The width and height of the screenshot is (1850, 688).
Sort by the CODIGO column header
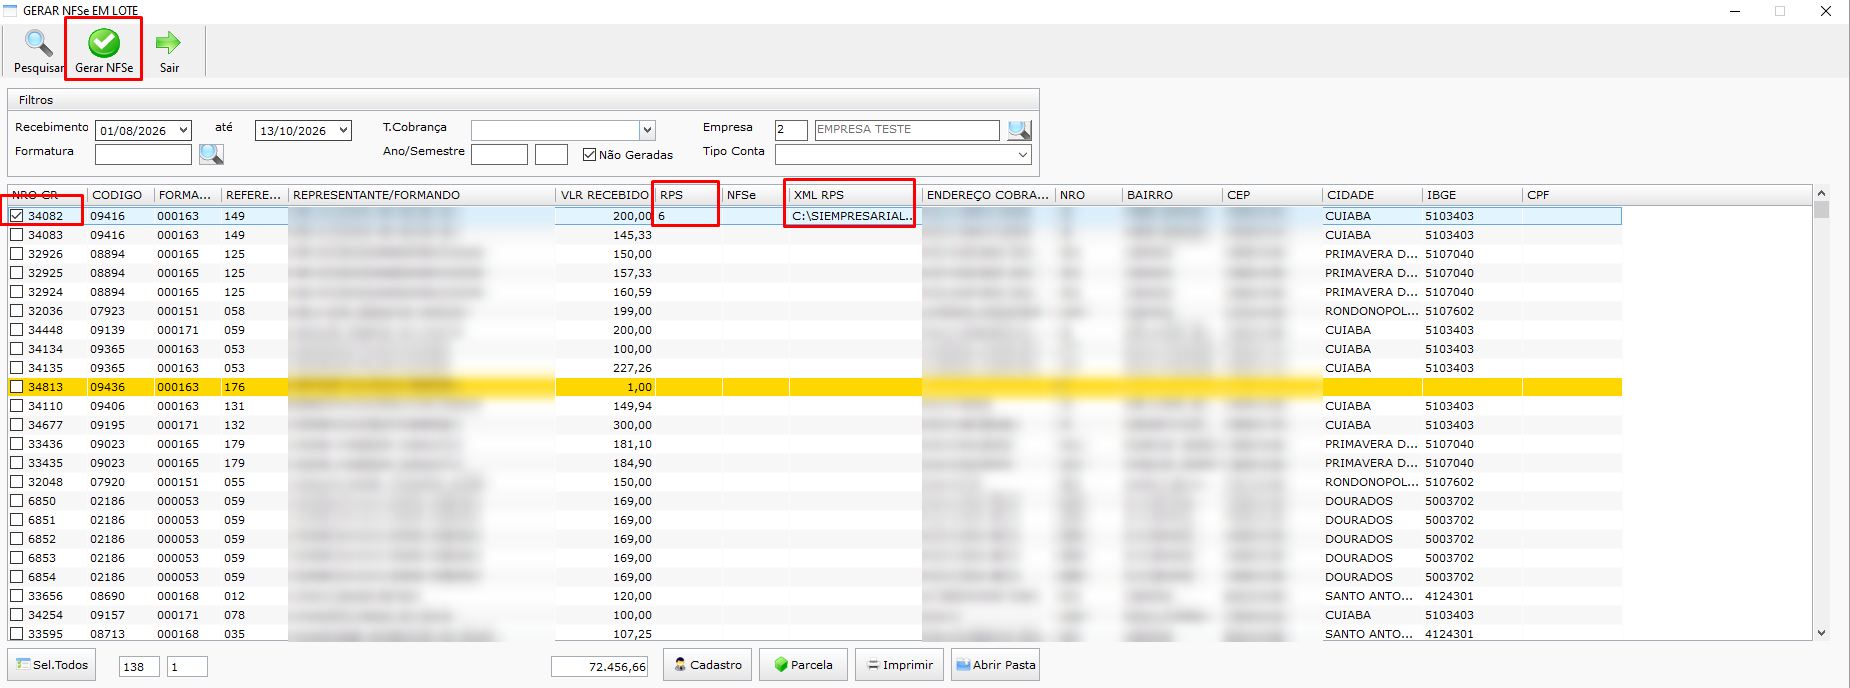(x=120, y=195)
